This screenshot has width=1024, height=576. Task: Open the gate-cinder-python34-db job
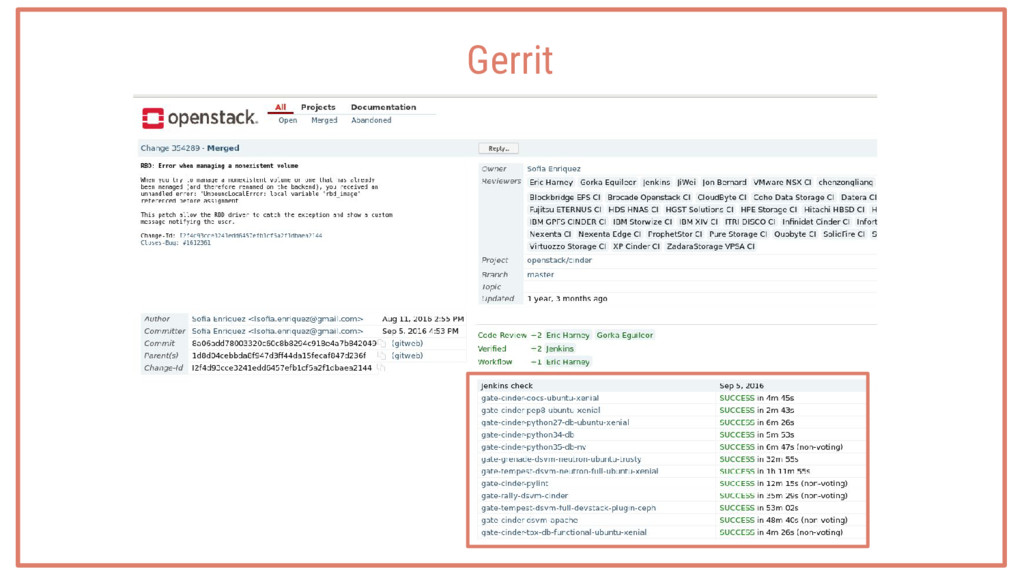[528, 435]
